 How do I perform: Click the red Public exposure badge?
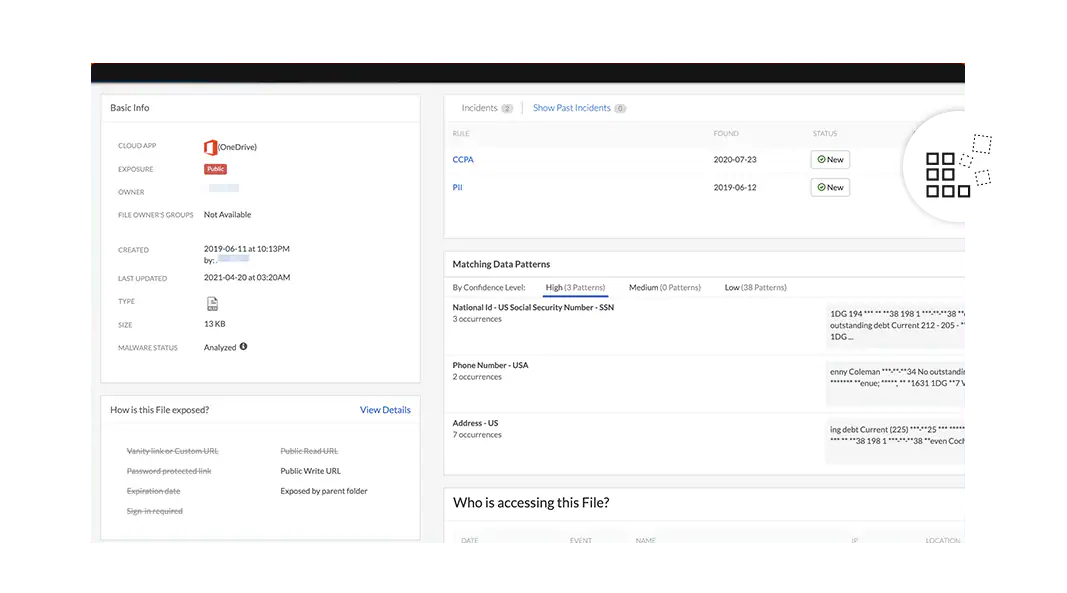point(215,169)
